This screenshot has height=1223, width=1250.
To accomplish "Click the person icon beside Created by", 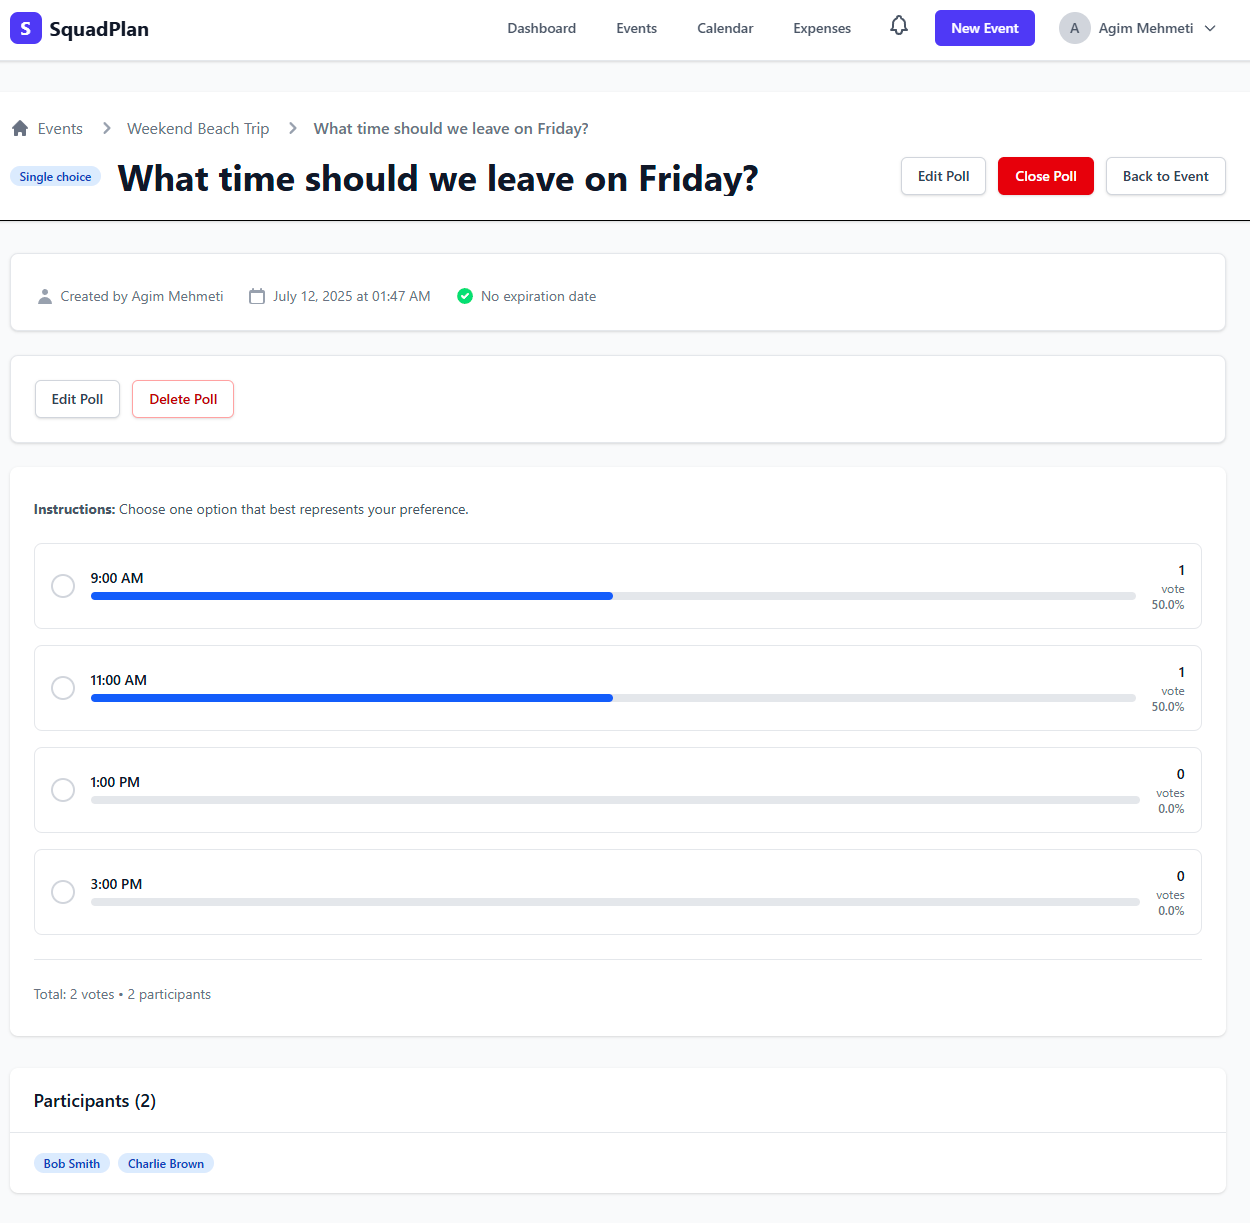I will [45, 296].
